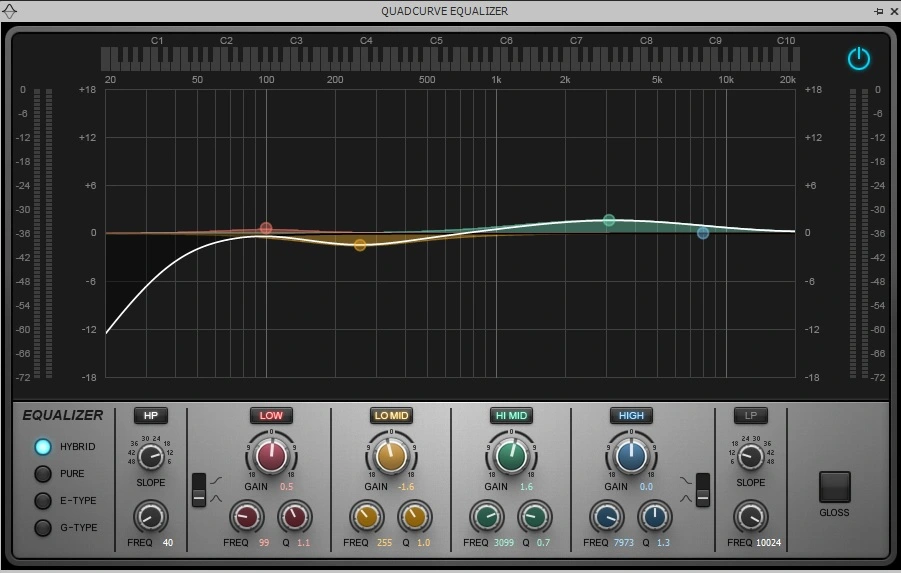The height and width of the screenshot is (573, 901).
Task: Toggle the equalizer power button
Action: click(x=858, y=59)
